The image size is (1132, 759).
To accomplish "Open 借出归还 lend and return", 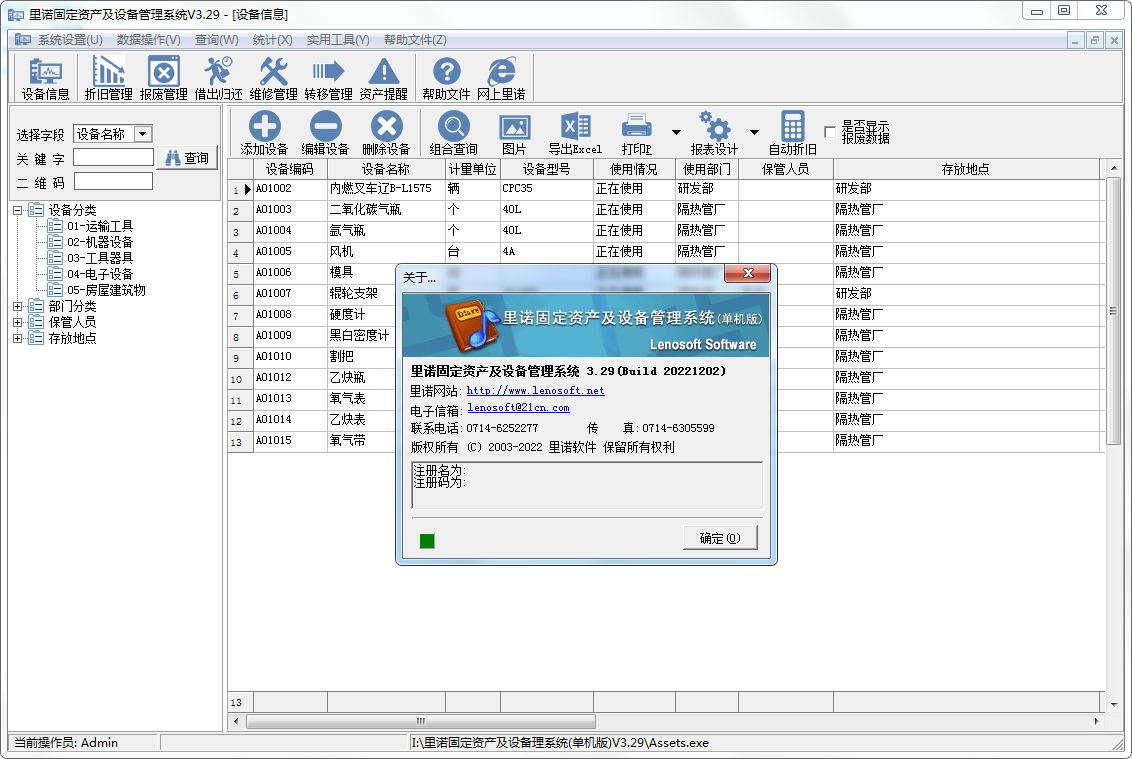I will coord(219,78).
